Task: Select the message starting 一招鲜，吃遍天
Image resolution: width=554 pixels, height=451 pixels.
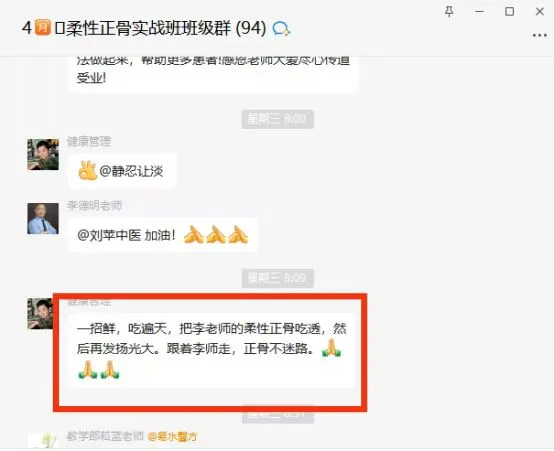Action: [x=211, y=351]
